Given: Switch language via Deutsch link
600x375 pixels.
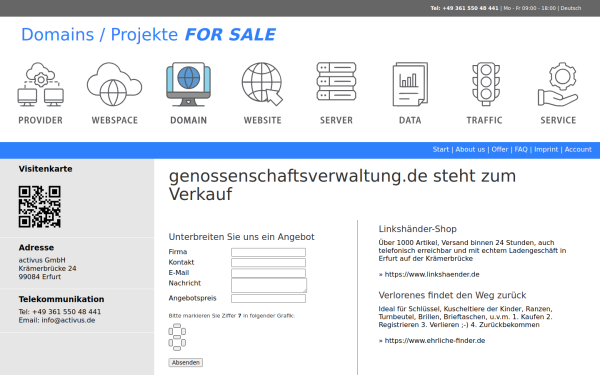Looking at the screenshot, I should tap(571, 8).
